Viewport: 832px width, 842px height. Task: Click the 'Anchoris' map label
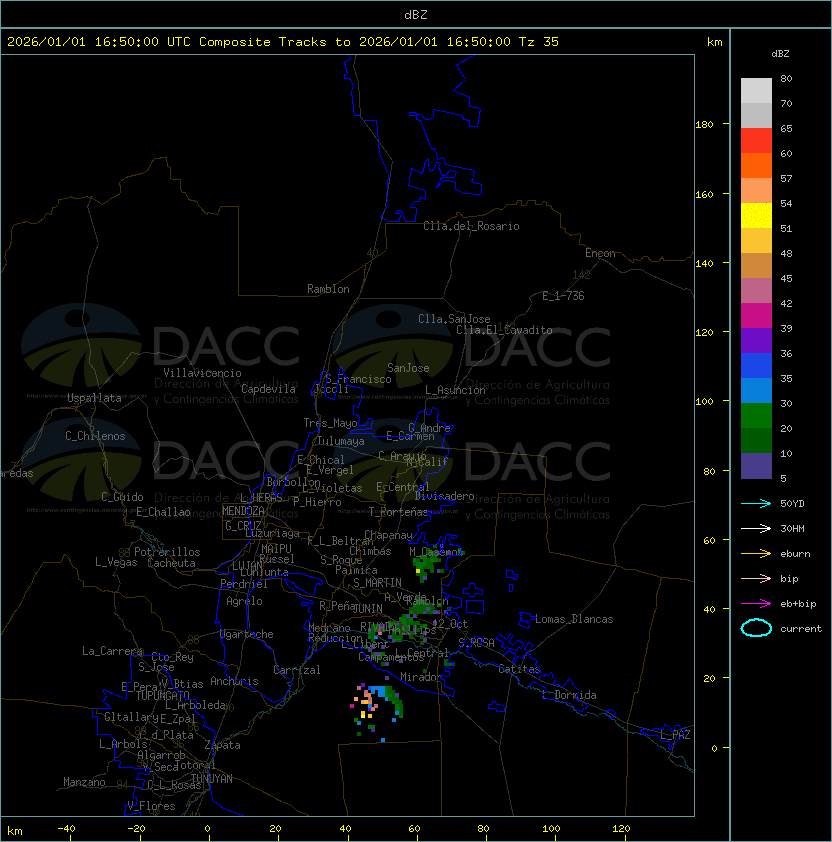tap(234, 681)
